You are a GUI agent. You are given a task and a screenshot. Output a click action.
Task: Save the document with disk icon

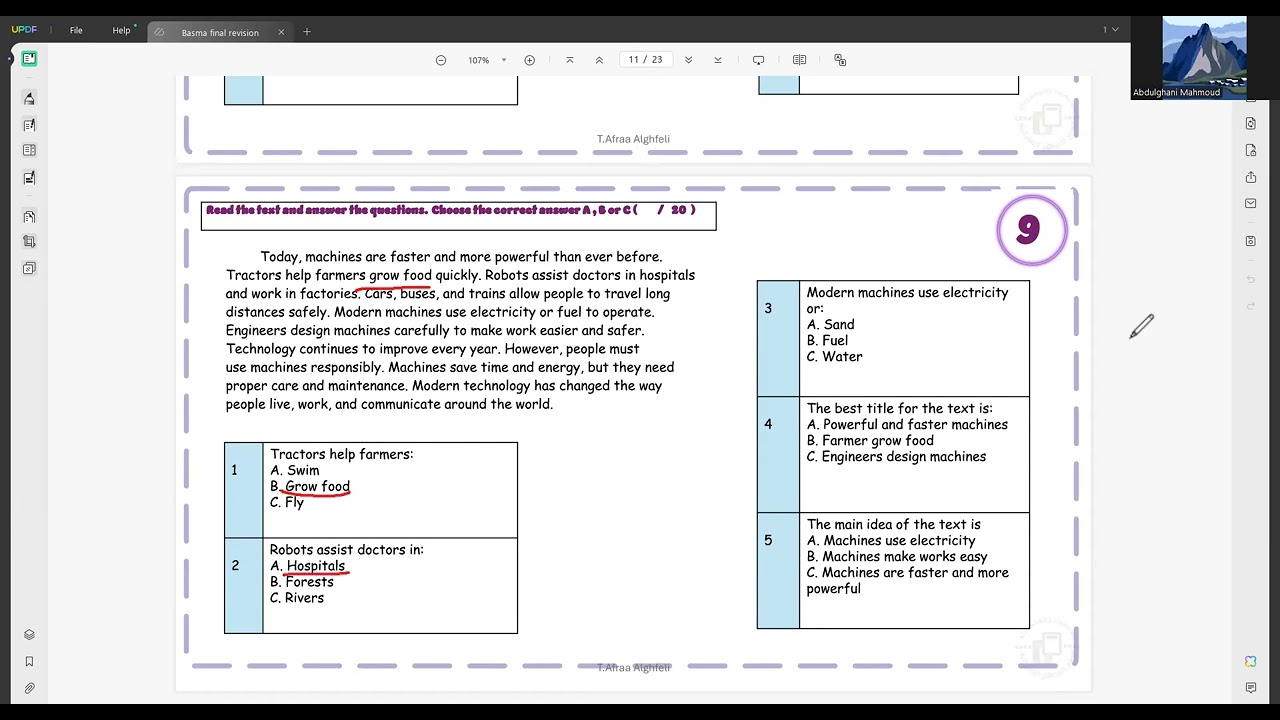[1250, 241]
